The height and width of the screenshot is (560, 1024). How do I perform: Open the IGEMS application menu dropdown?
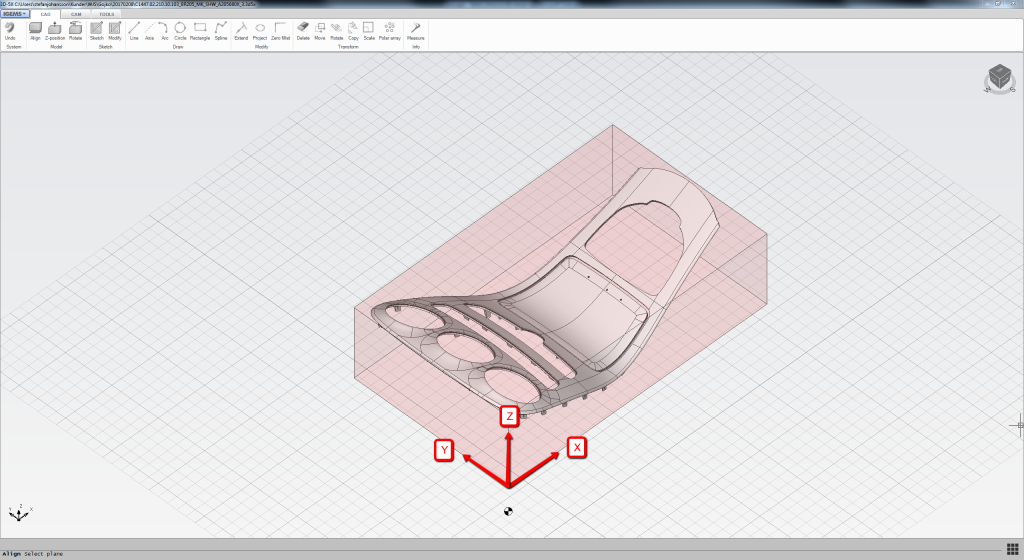tap(14, 14)
